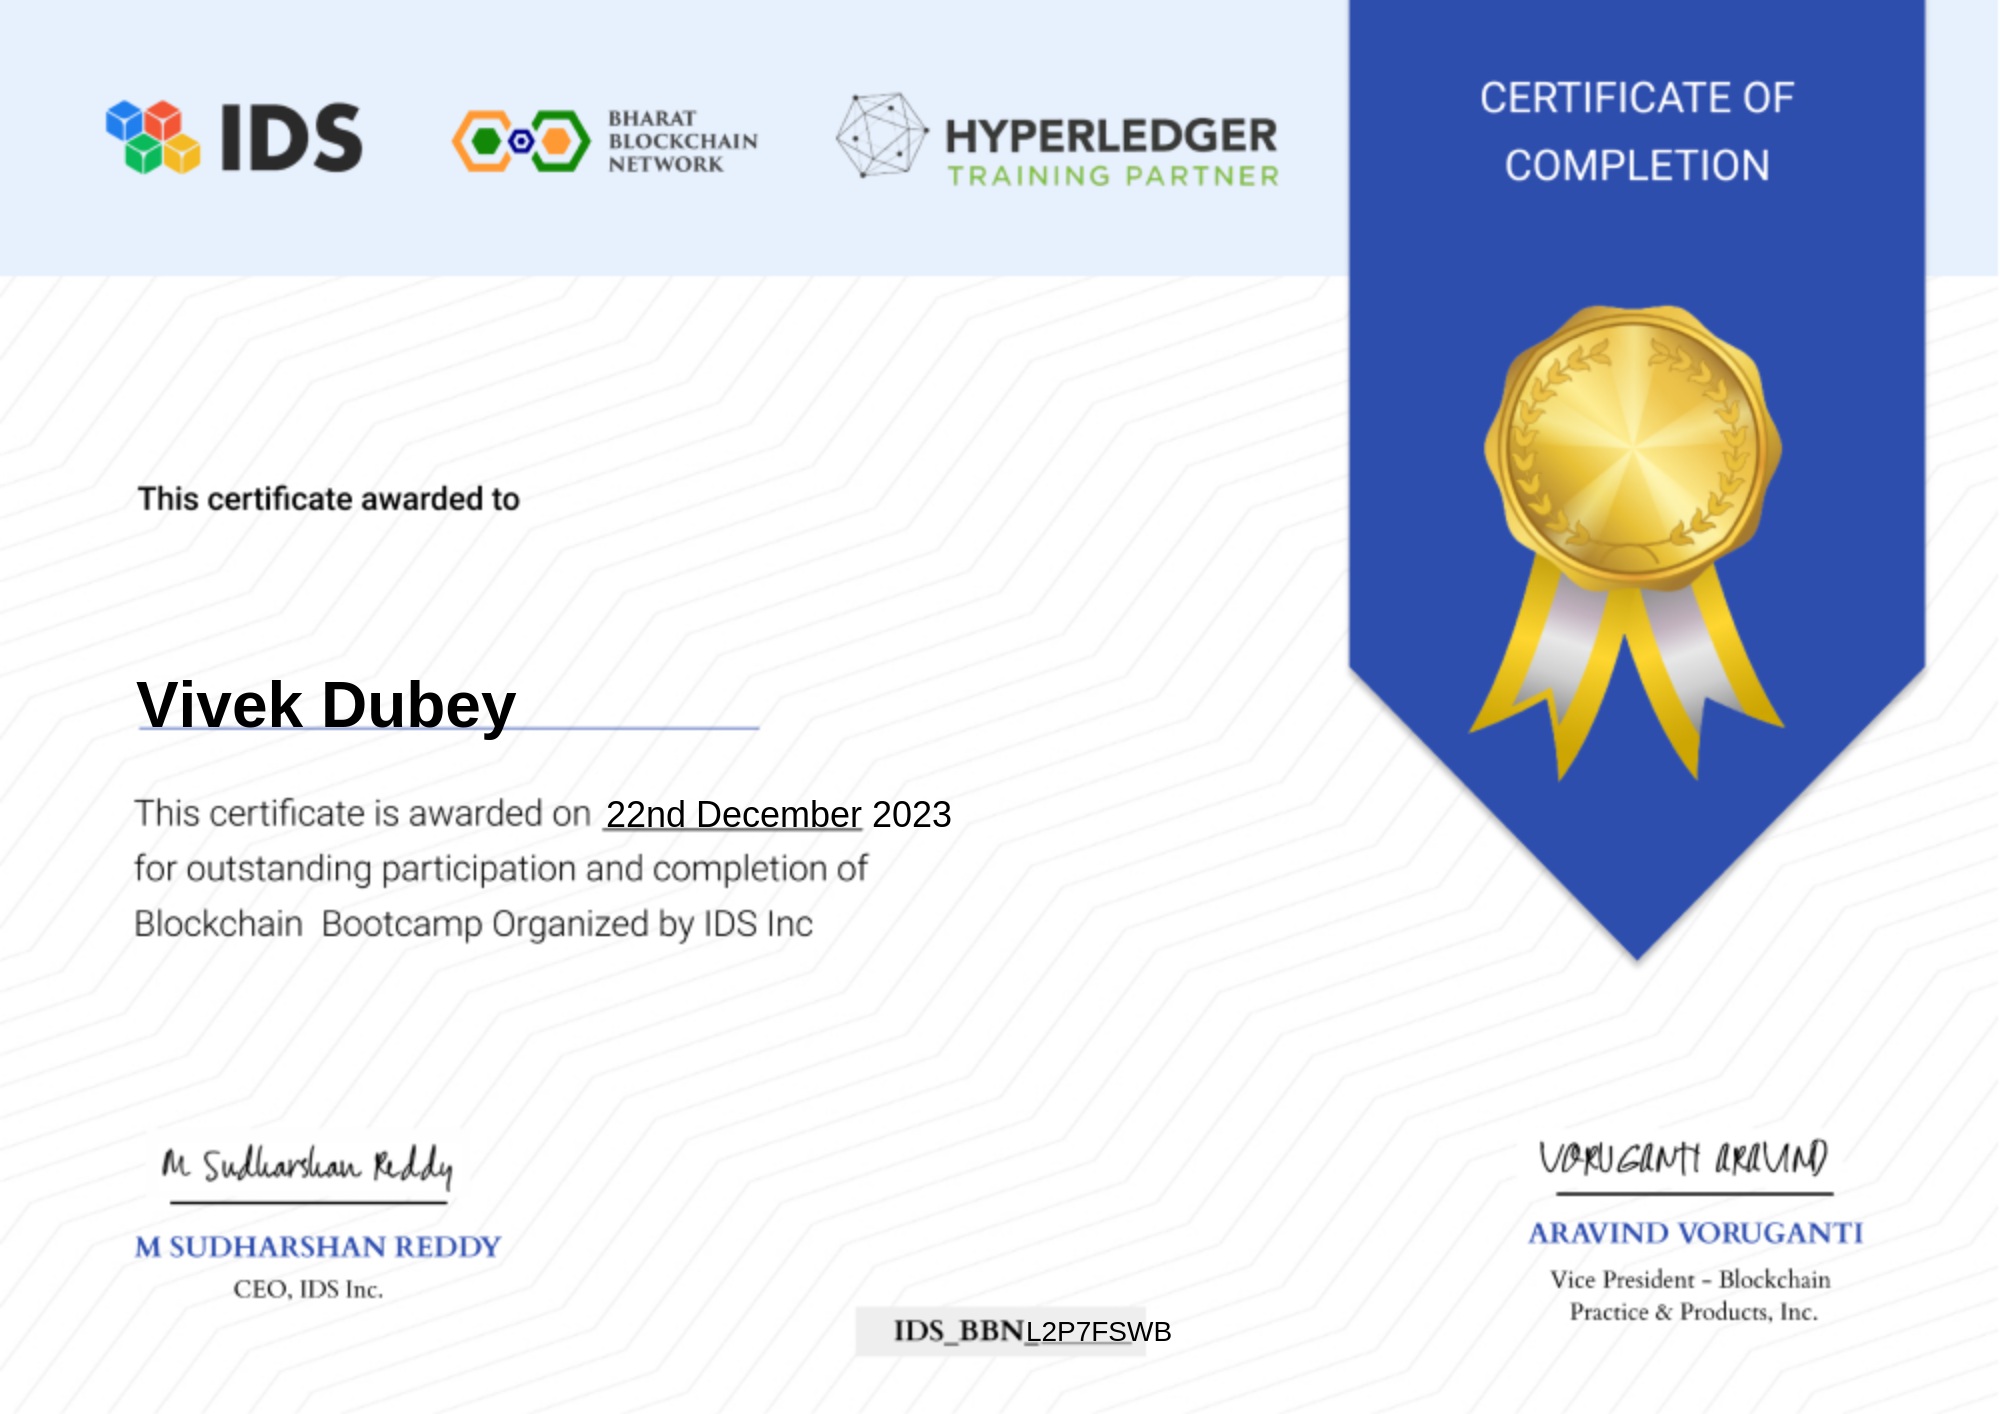The image size is (2000, 1414).
Task: Click the Certificate of Completion heading
Action: click(1637, 132)
